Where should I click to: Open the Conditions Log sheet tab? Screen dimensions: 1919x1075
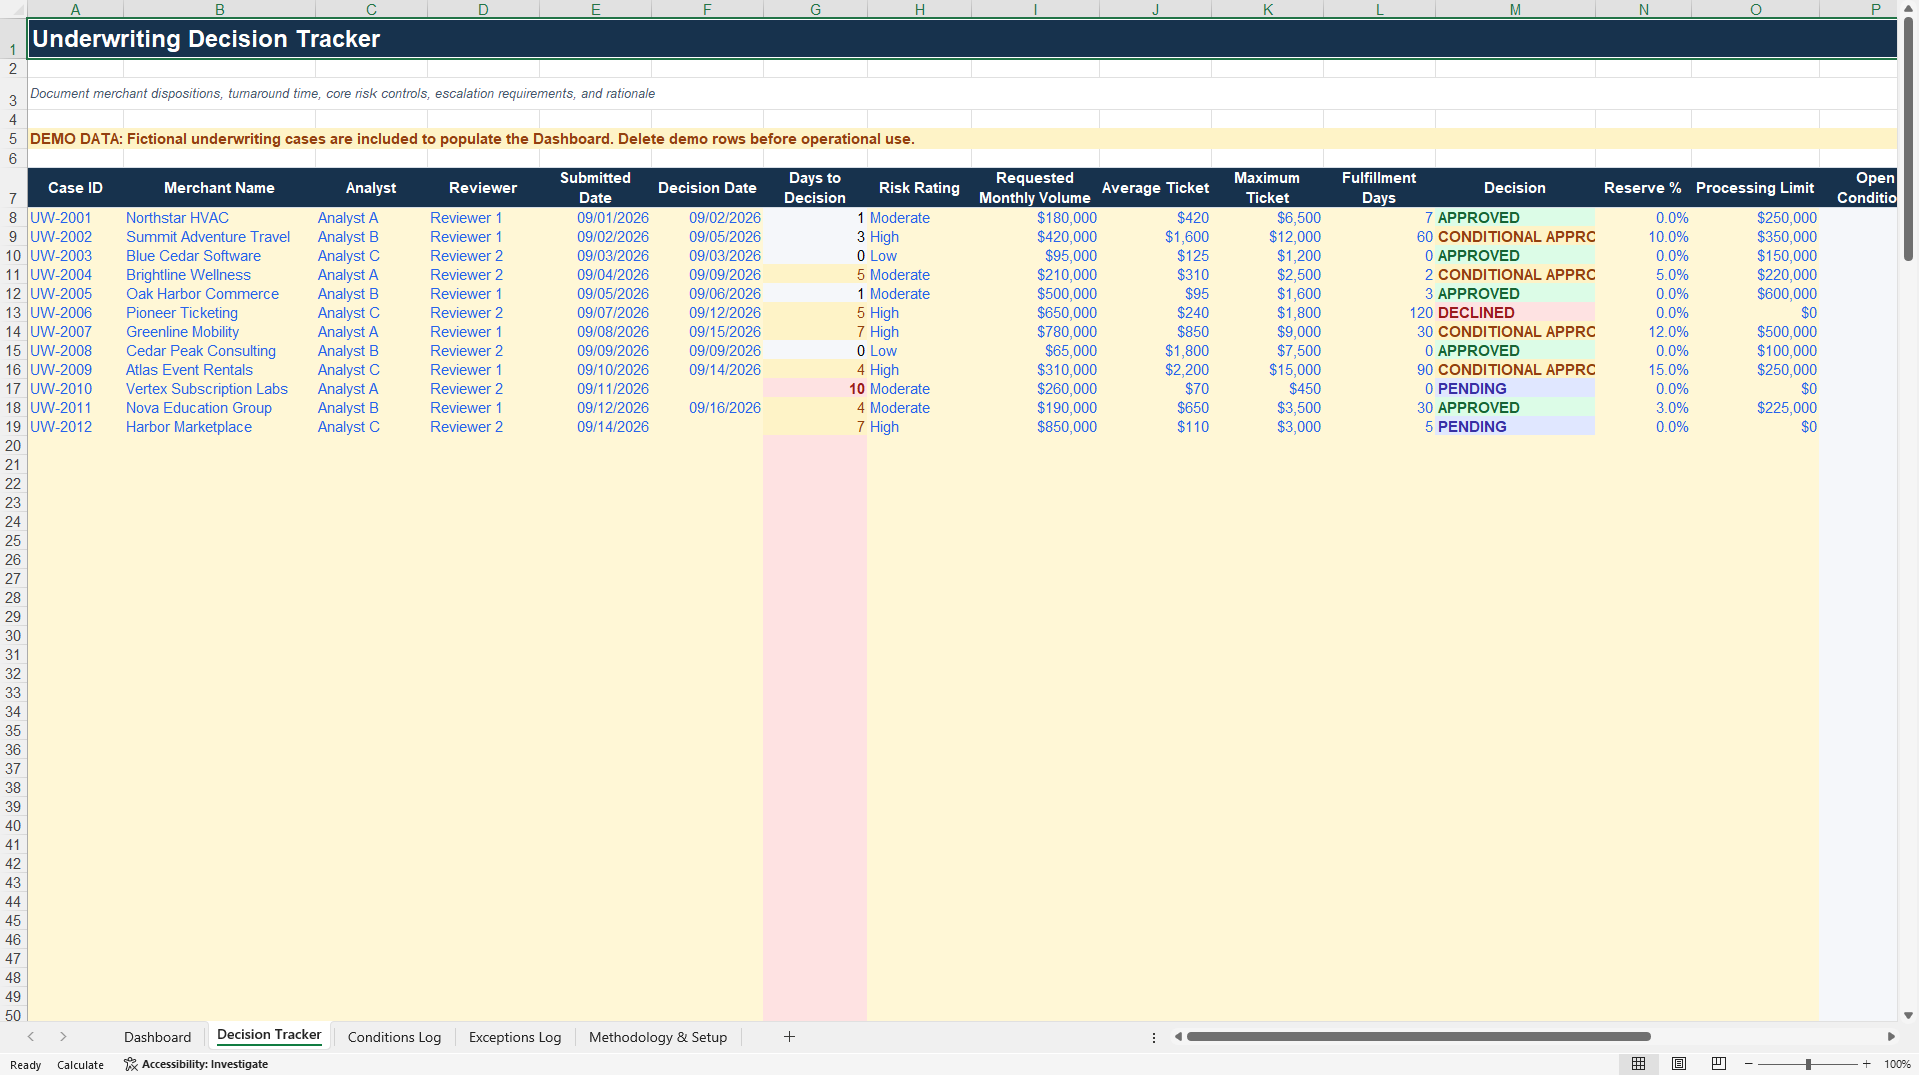click(394, 1037)
